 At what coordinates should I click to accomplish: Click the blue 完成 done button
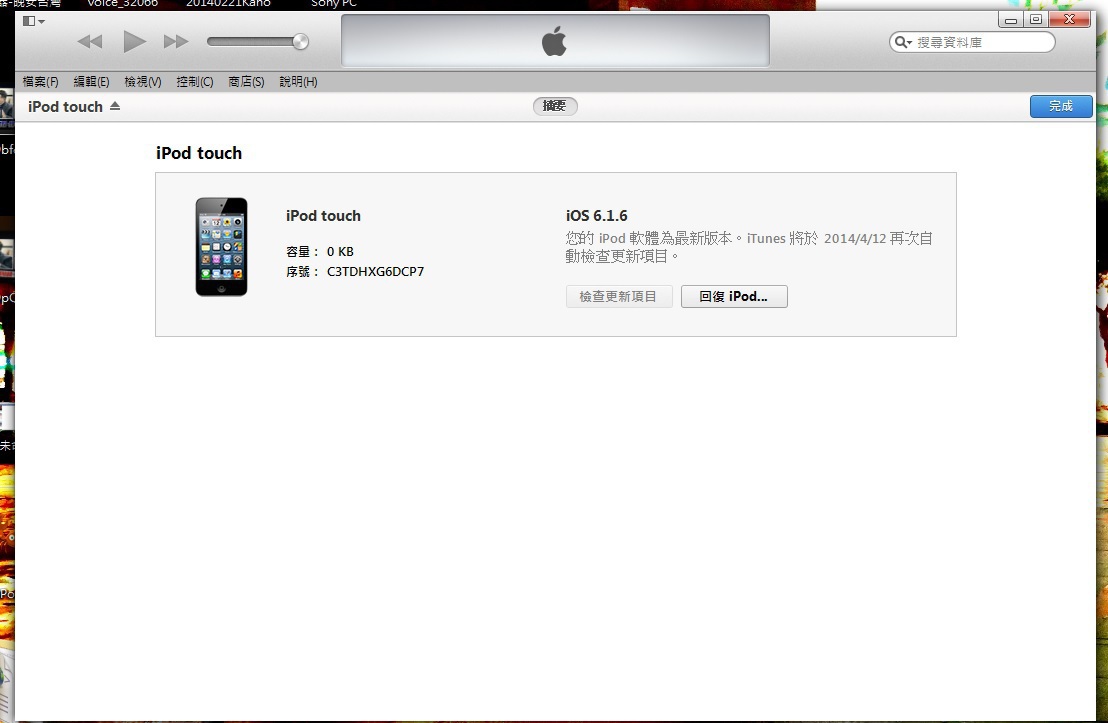click(x=1061, y=106)
